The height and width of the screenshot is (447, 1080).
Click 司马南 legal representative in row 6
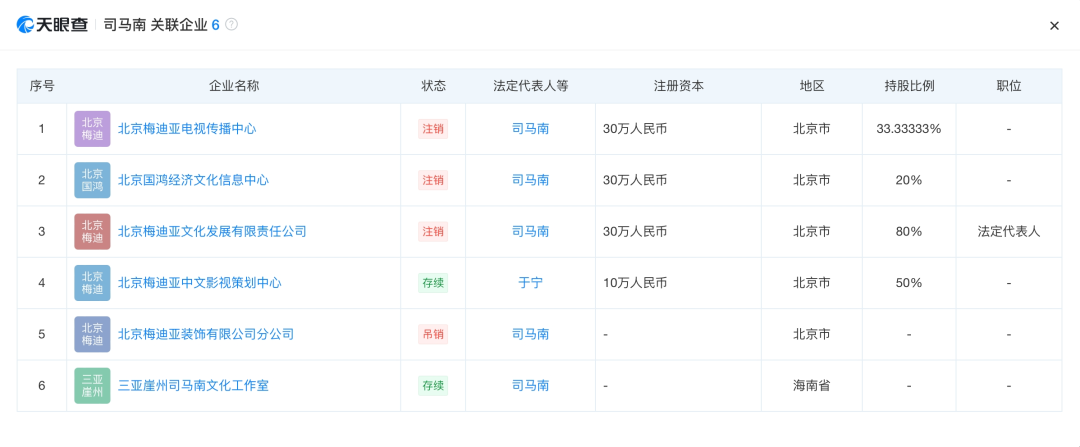coord(530,386)
